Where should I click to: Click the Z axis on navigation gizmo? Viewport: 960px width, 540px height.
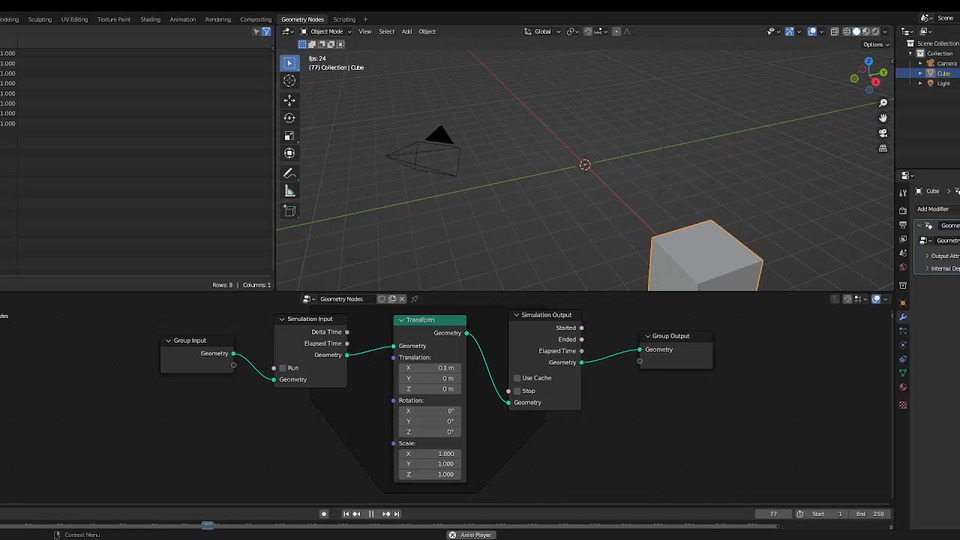pyautogui.click(x=869, y=62)
